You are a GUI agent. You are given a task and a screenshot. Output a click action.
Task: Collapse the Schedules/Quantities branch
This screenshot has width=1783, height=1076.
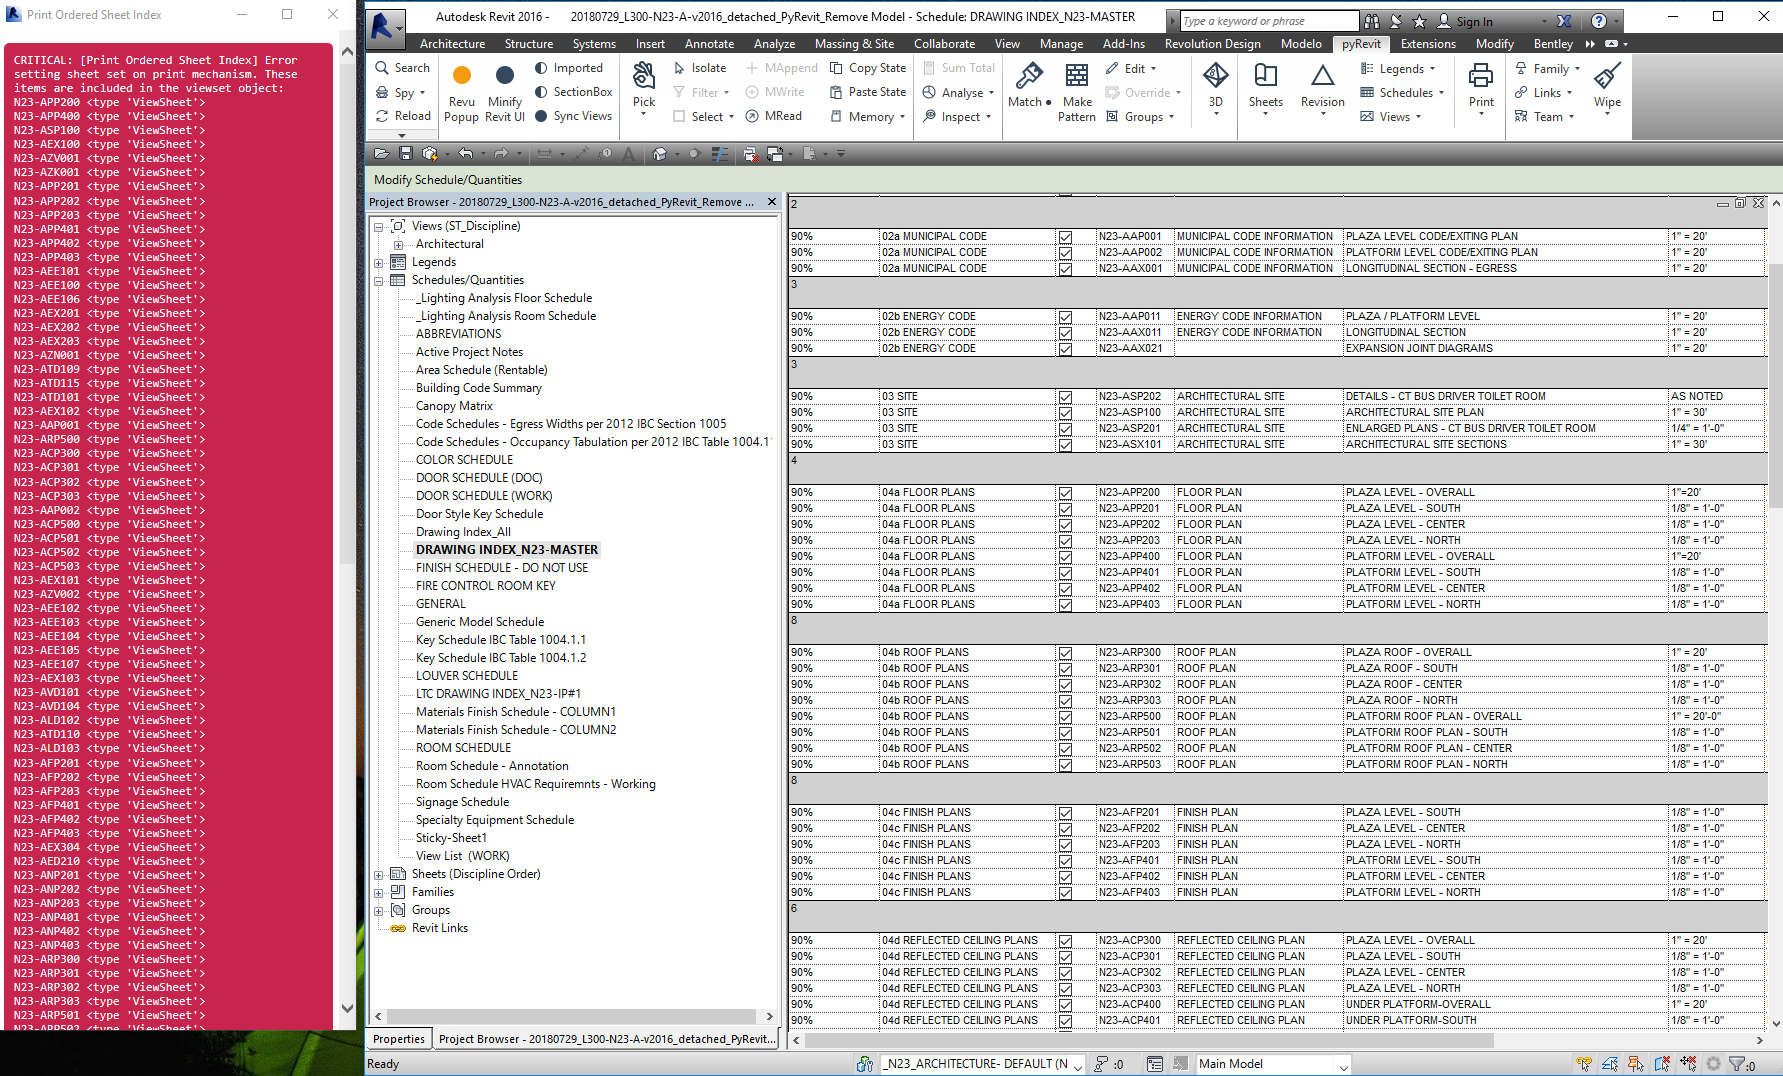click(378, 280)
